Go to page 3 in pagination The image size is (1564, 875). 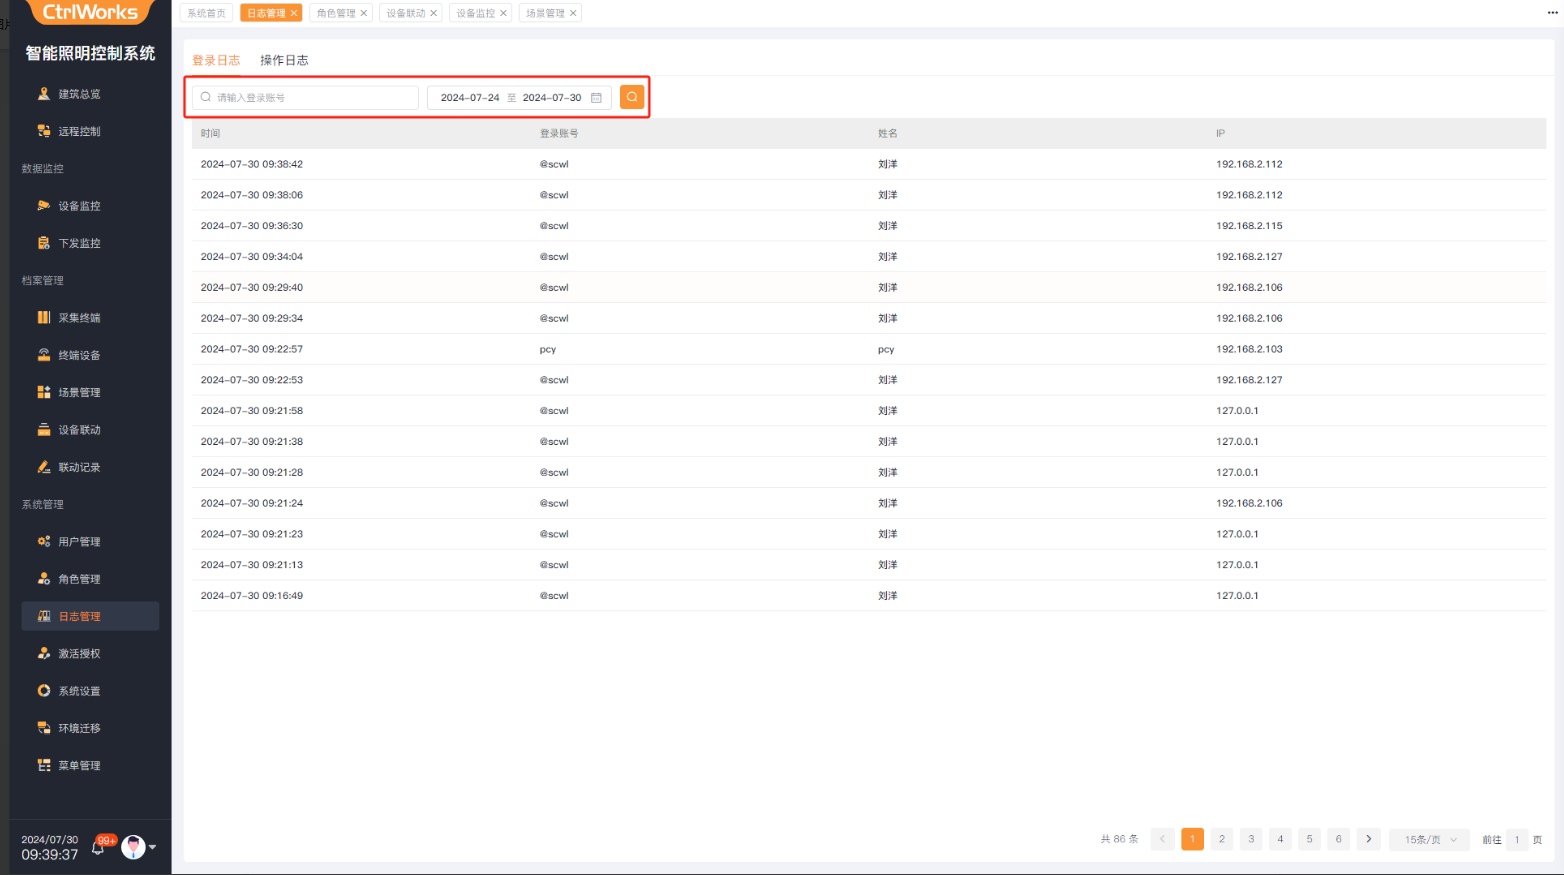1250,839
